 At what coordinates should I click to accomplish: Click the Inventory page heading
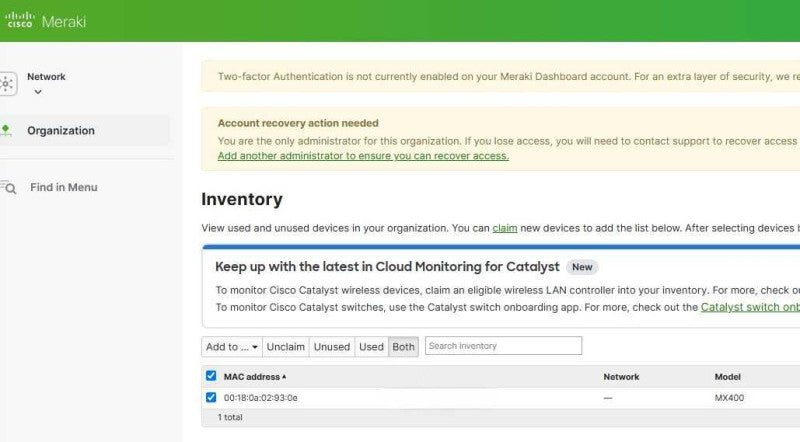(x=242, y=199)
